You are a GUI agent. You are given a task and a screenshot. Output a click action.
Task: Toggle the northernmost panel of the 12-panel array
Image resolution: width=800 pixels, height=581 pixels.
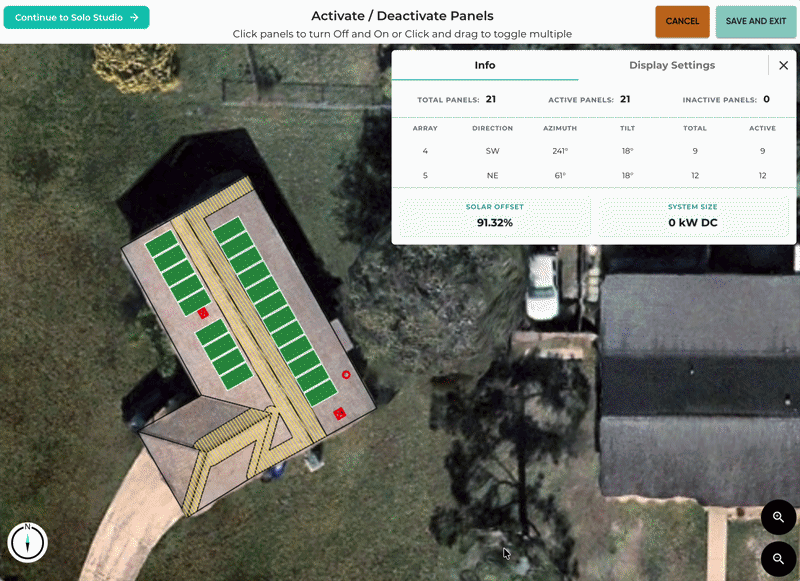[229, 230]
